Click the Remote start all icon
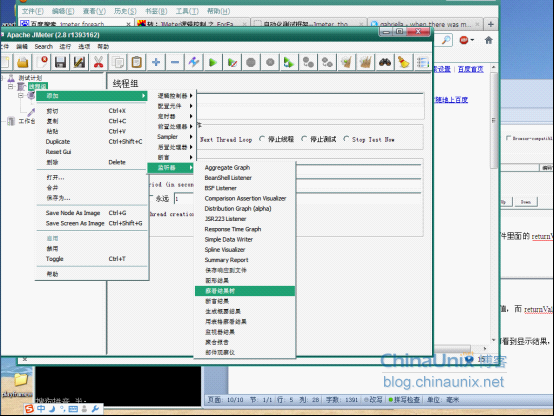Image resolution: width=554 pixels, height=416 pixels. (x=289, y=63)
